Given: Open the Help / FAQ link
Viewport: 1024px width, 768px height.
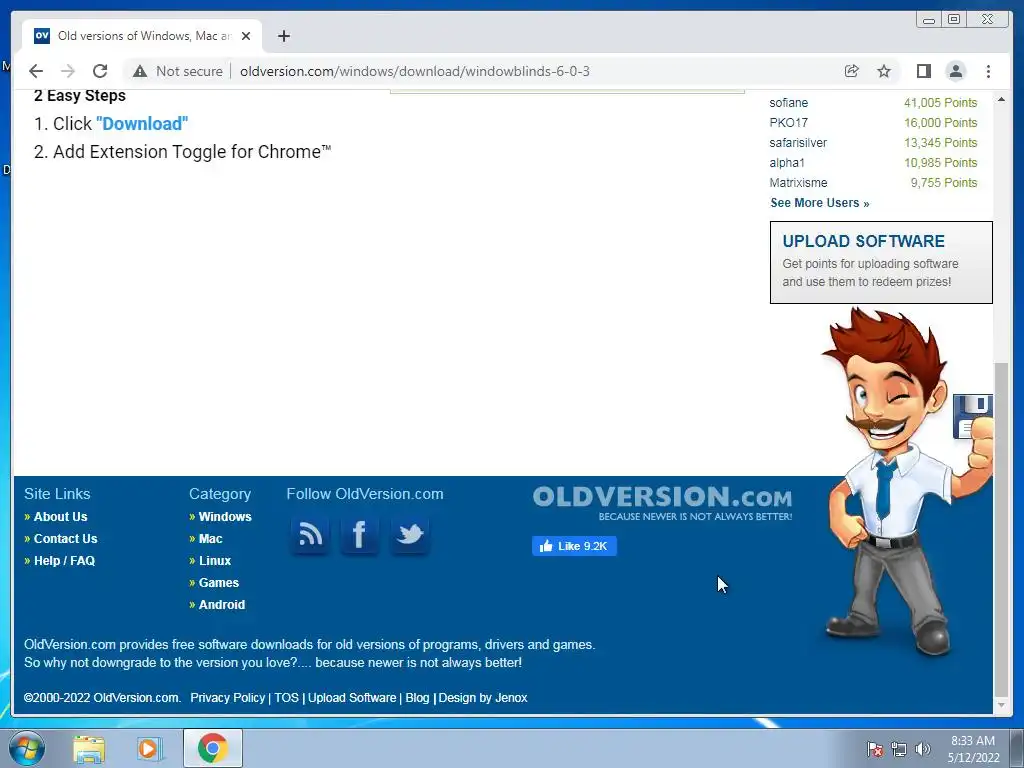Looking at the screenshot, I should [64, 561].
